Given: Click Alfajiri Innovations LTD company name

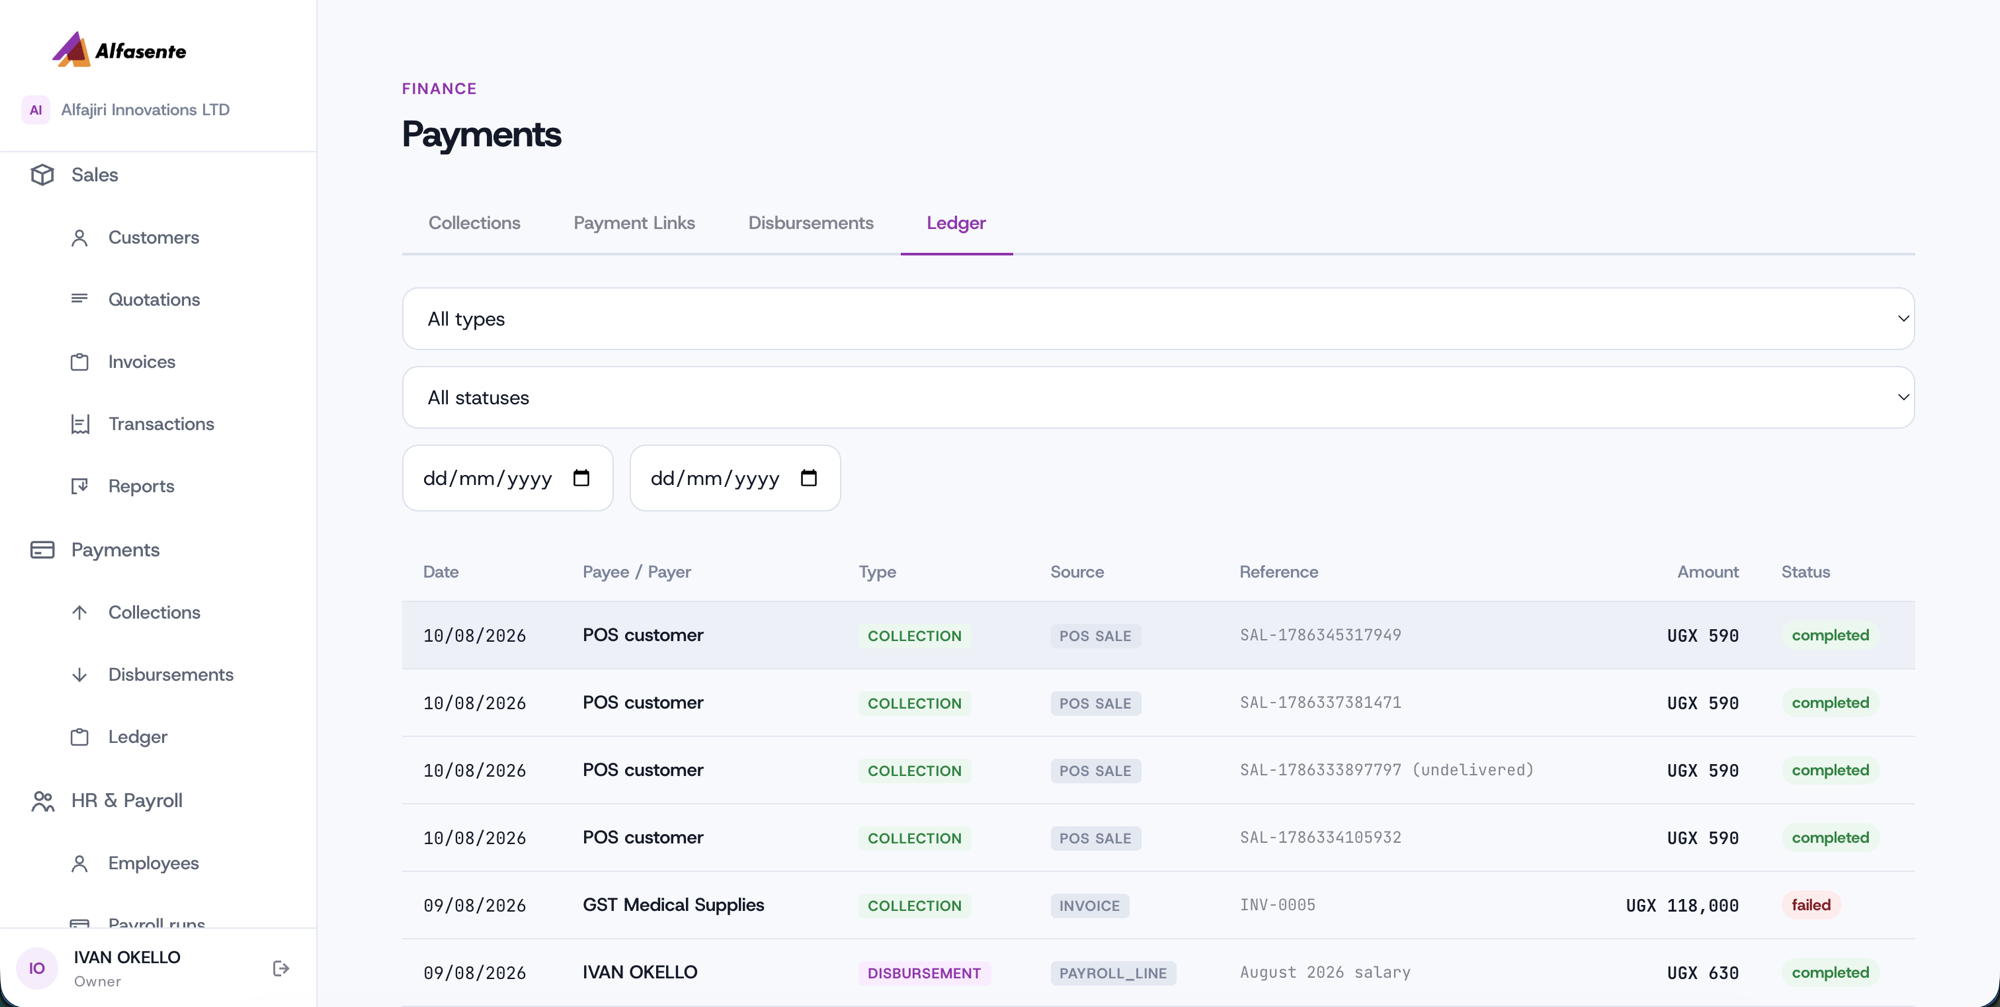Looking at the screenshot, I should (x=145, y=110).
